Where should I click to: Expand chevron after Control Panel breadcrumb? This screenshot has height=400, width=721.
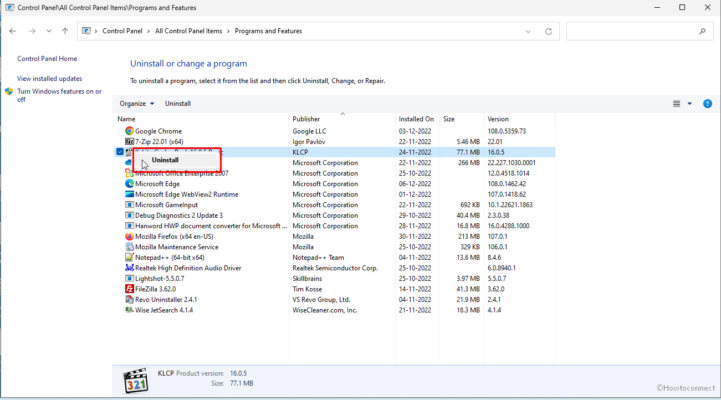pos(149,31)
